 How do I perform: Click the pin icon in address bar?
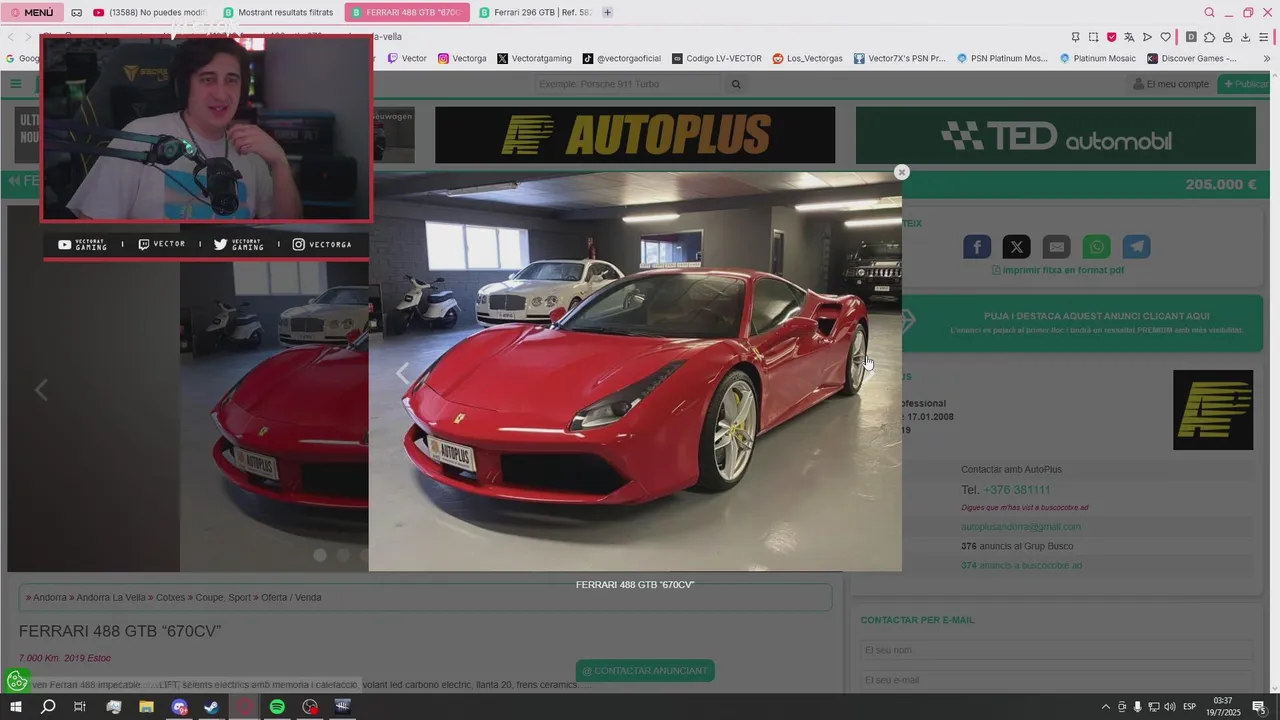tap(1075, 37)
